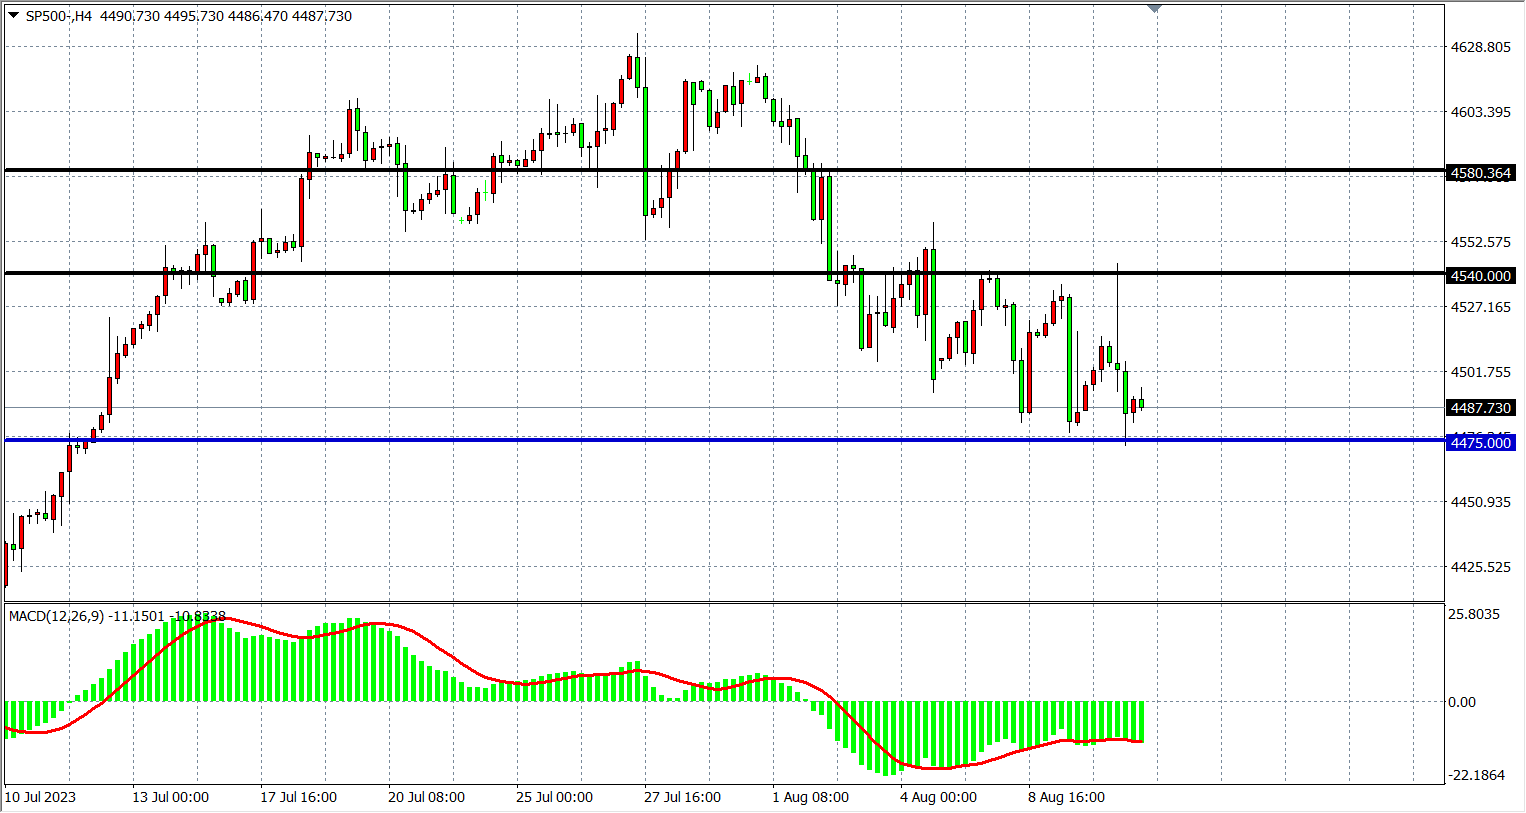Click the 10 Jul 2023 date label
This screenshot has width=1526, height=813.
tap(40, 797)
